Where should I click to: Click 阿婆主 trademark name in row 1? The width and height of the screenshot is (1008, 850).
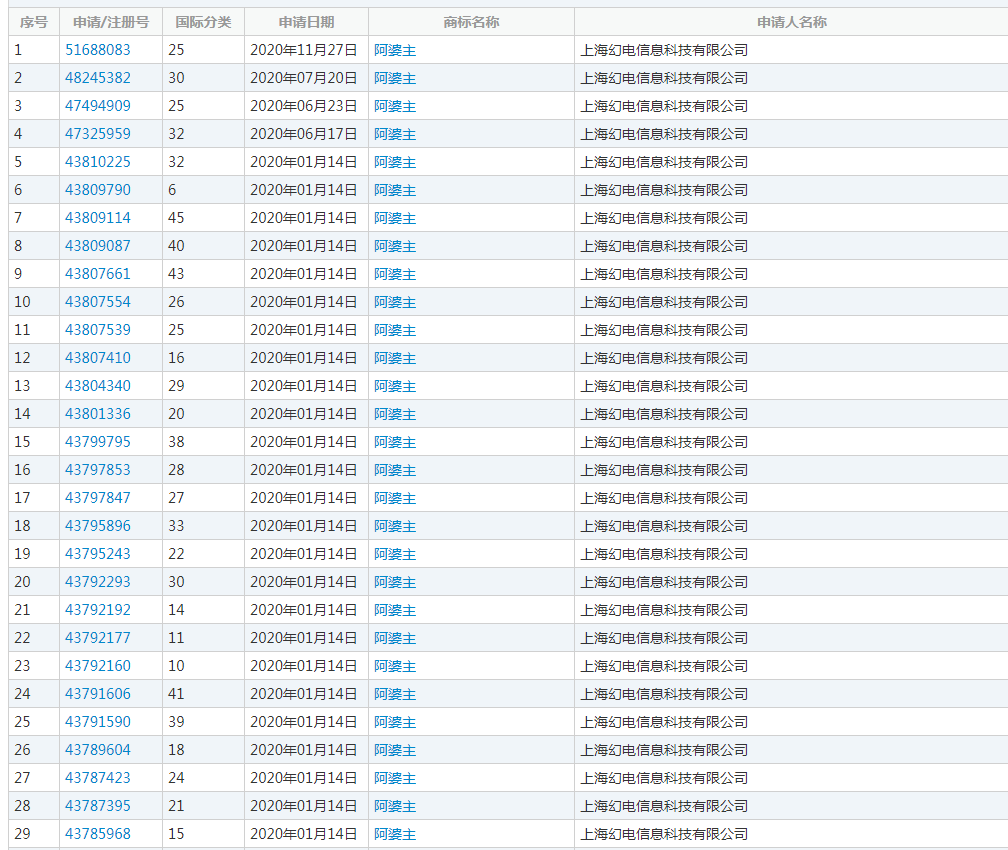395,50
